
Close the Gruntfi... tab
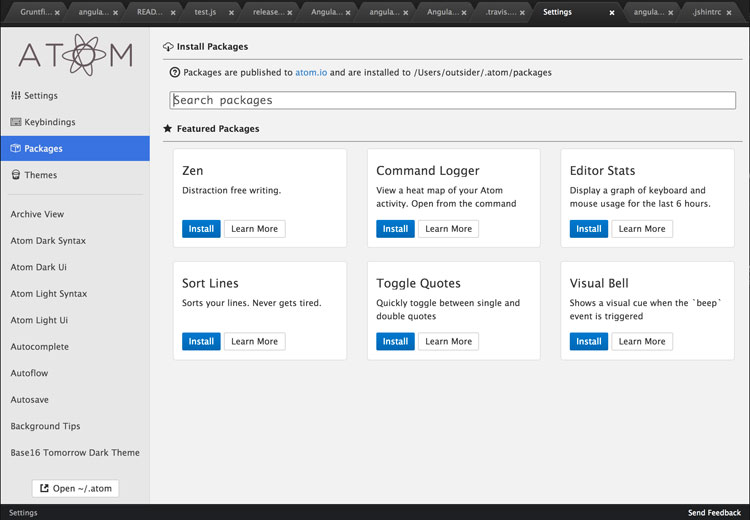pyautogui.click(x=57, y=13)
